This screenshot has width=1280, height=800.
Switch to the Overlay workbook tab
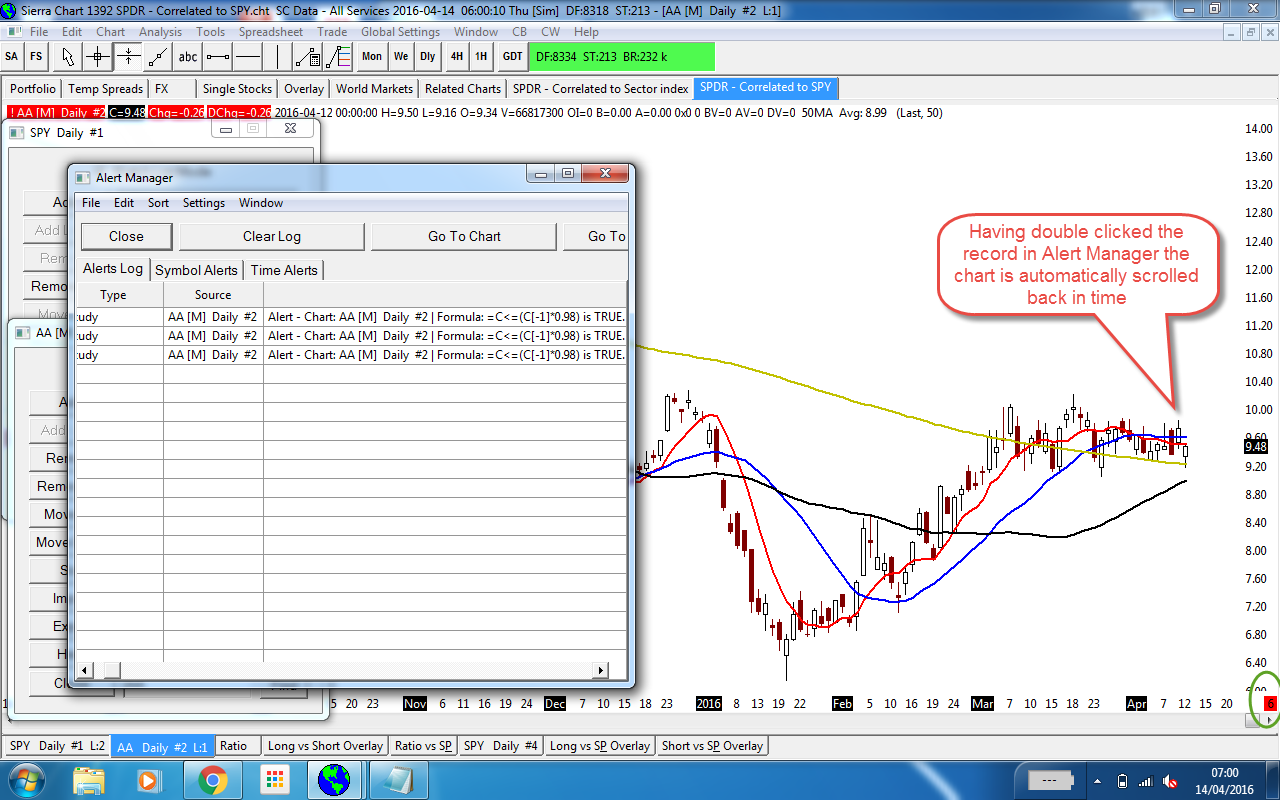pyautogui.click(x=304, y=89)
